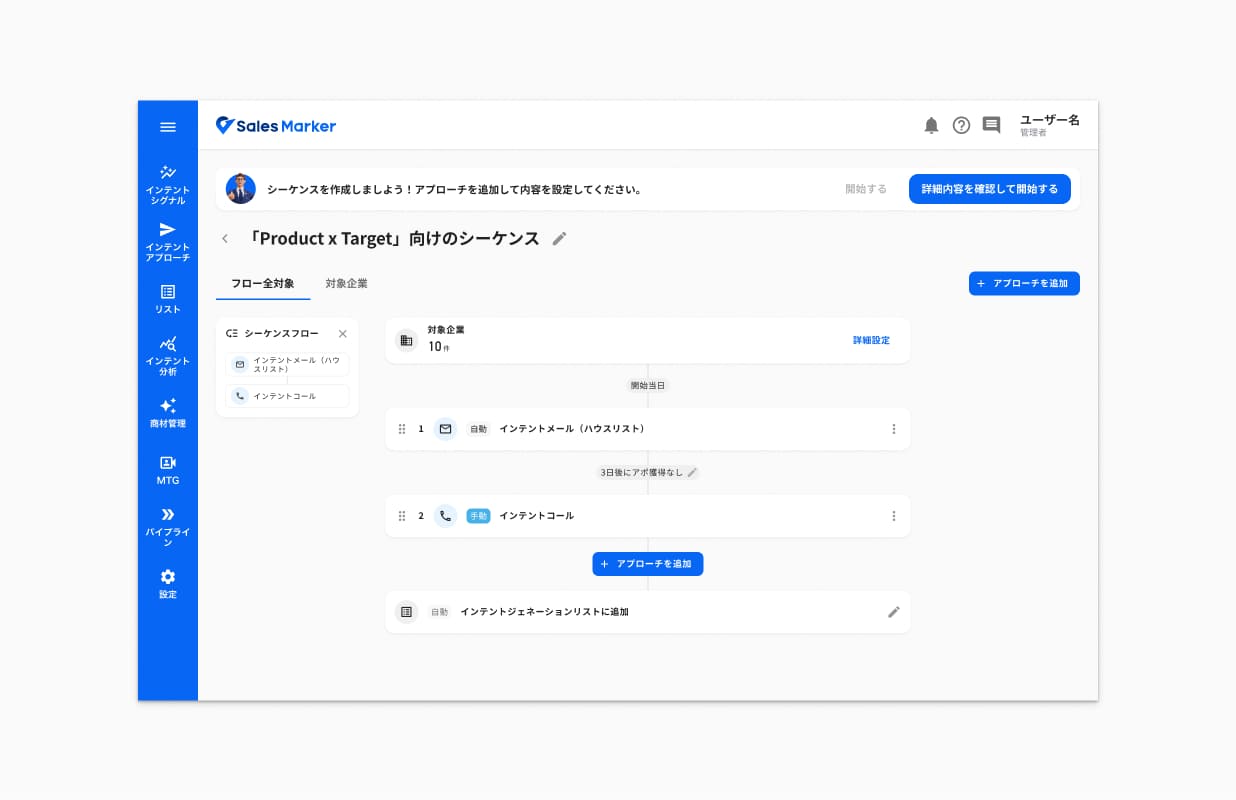The width and height of the screenshot is (1236, 800).
Task: Edit the sequence title with pencil icon
Action: tap(559, 238)
